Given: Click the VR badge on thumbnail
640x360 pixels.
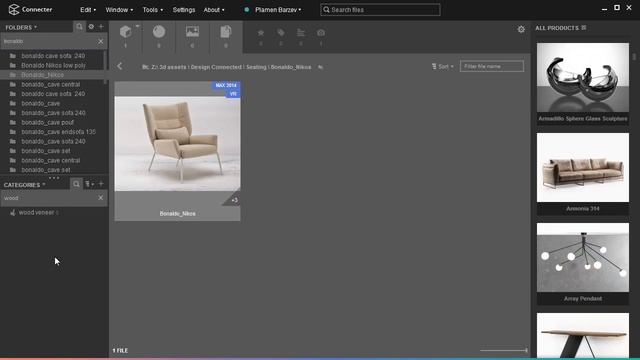Looking at the screenshot, I should (233, 94).
